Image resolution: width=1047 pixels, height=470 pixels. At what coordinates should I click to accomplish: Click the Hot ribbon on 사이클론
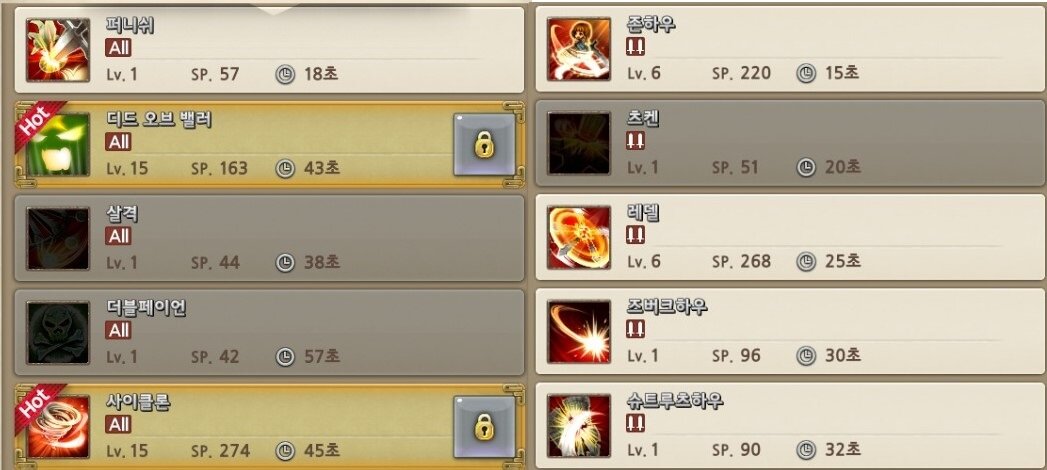[x=39, y=402]
